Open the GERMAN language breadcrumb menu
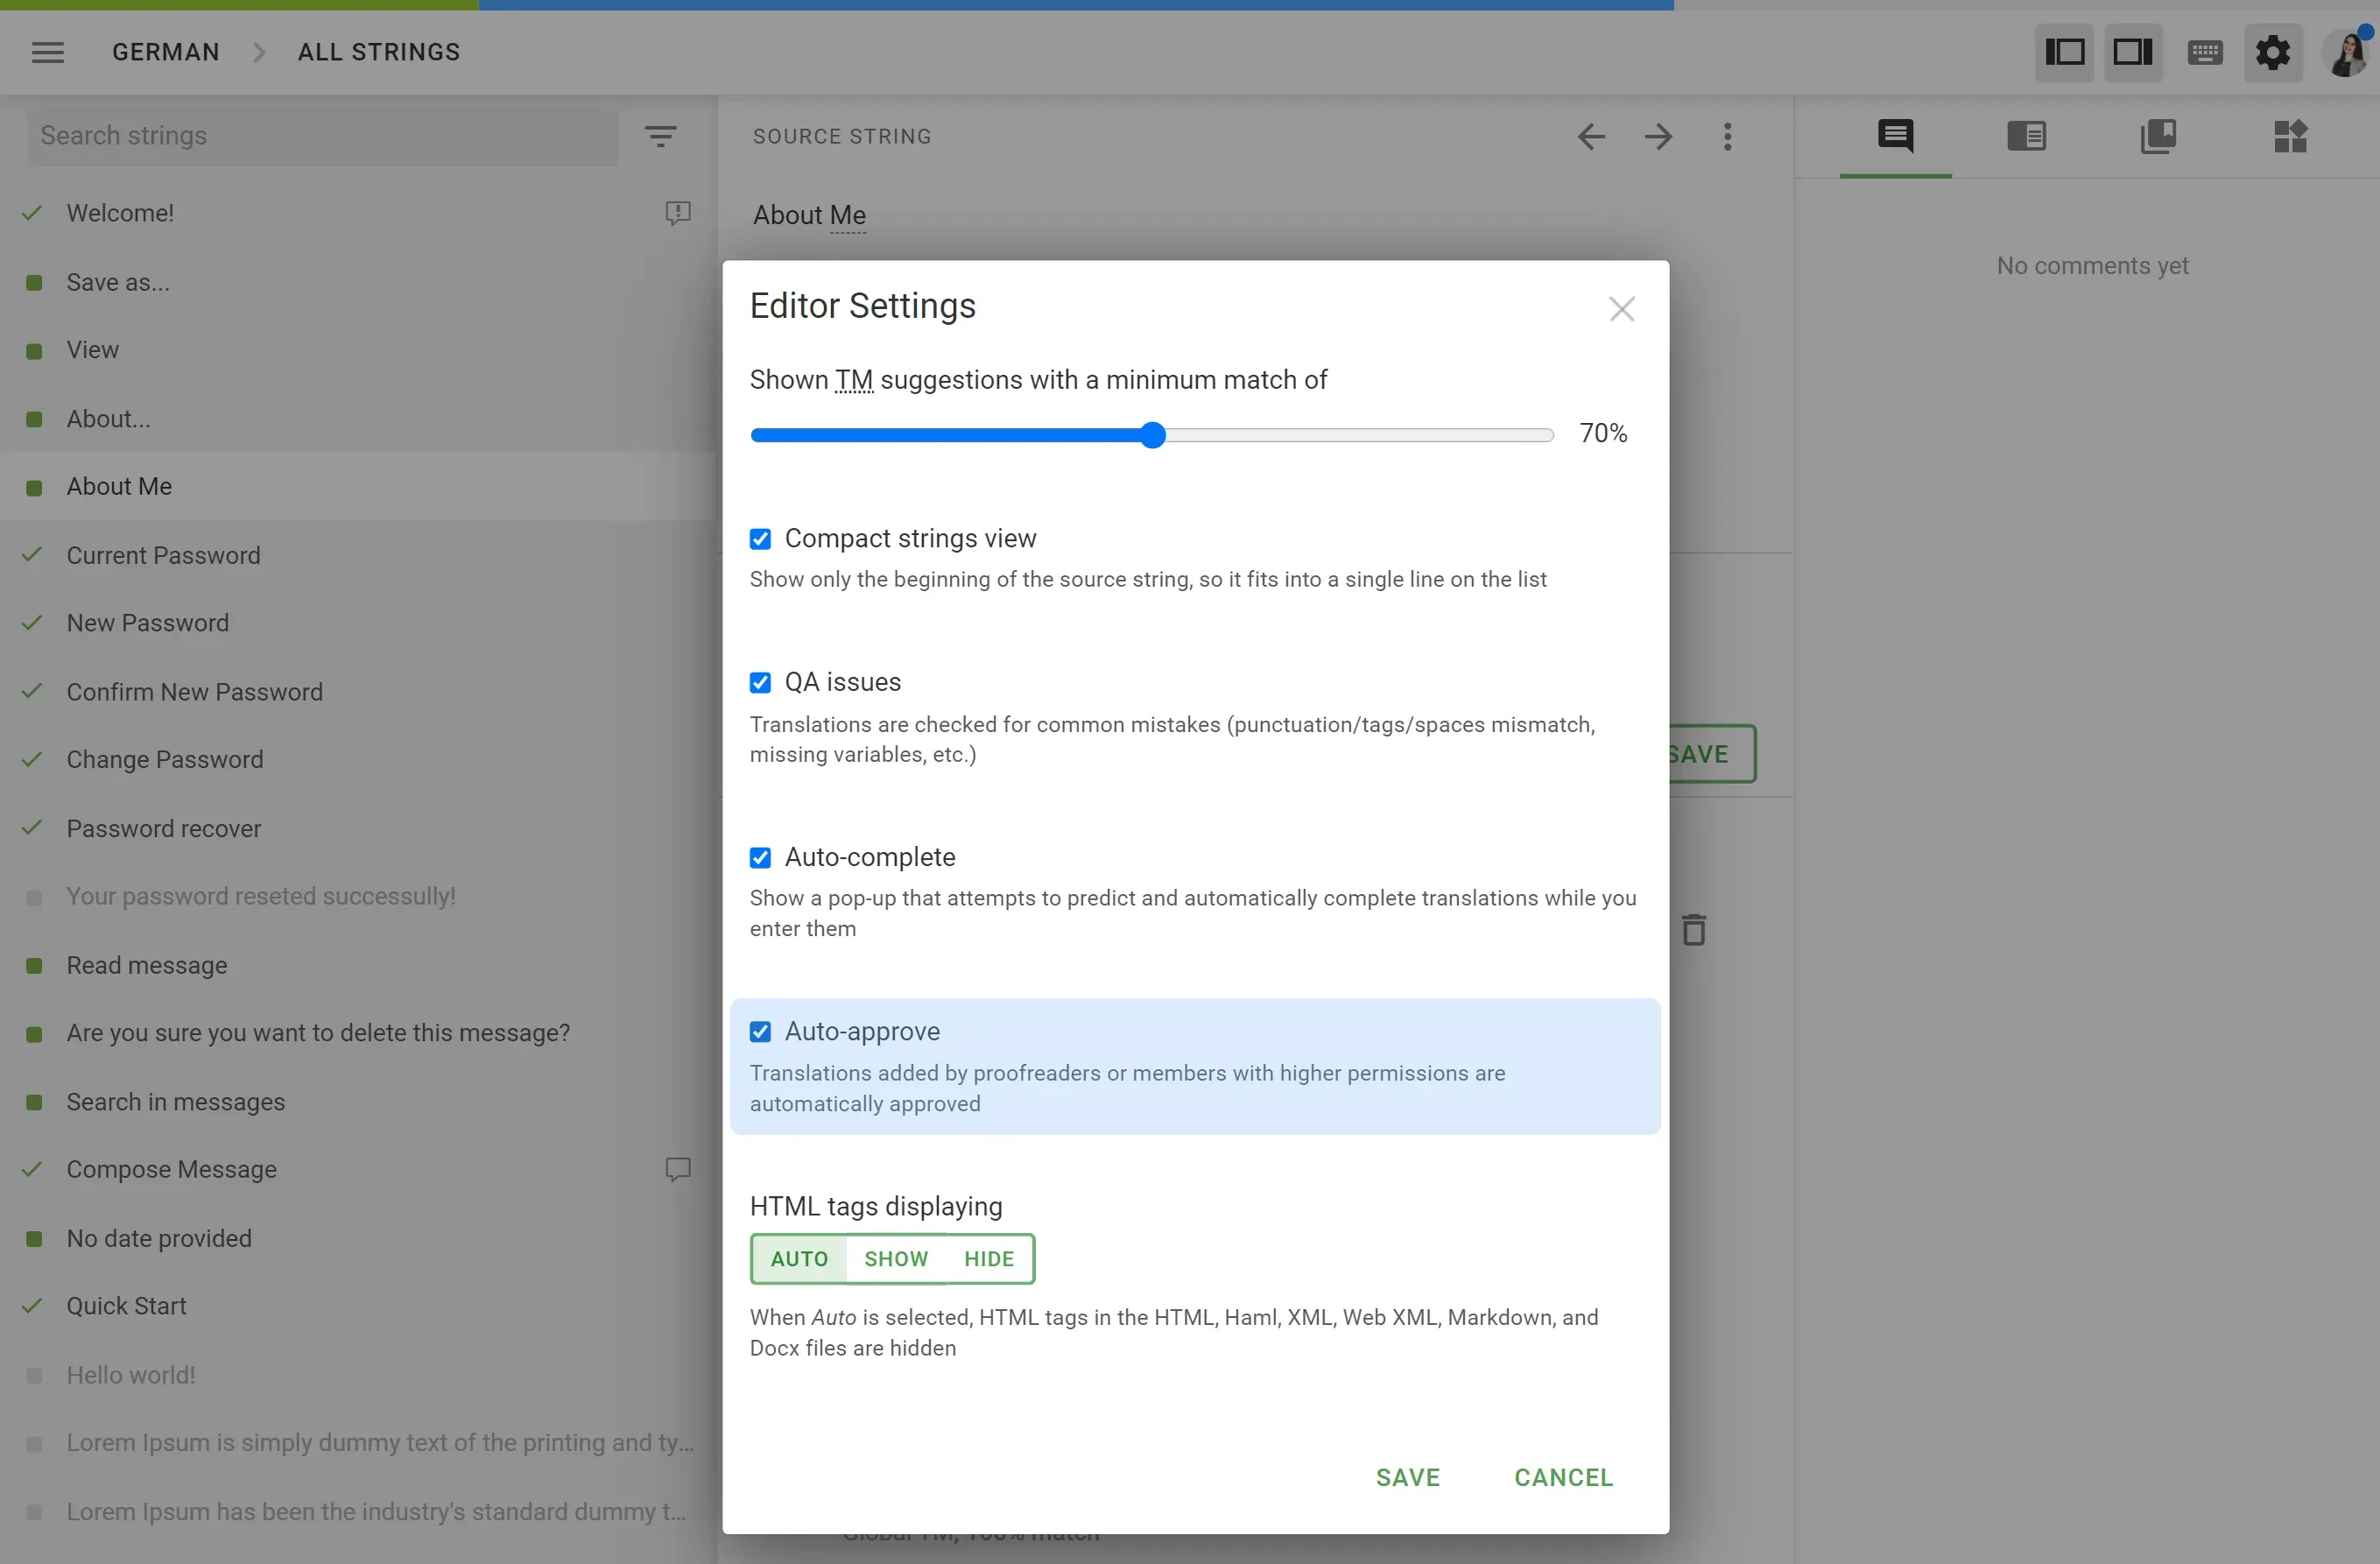2380x1564 pixels. point(165,51)
